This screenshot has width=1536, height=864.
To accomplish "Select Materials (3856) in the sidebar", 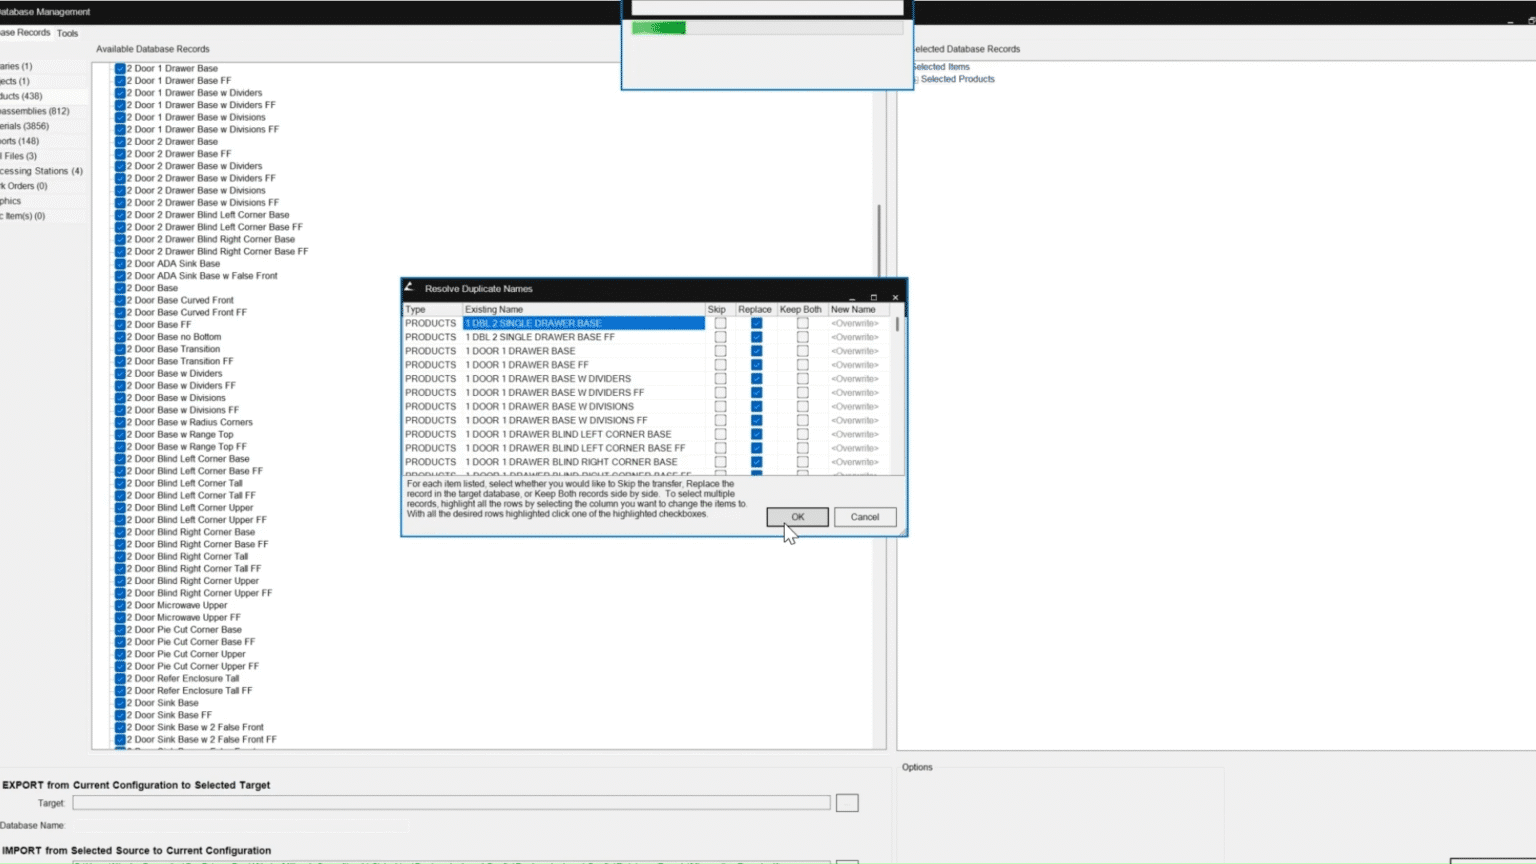I will [30, 125].
